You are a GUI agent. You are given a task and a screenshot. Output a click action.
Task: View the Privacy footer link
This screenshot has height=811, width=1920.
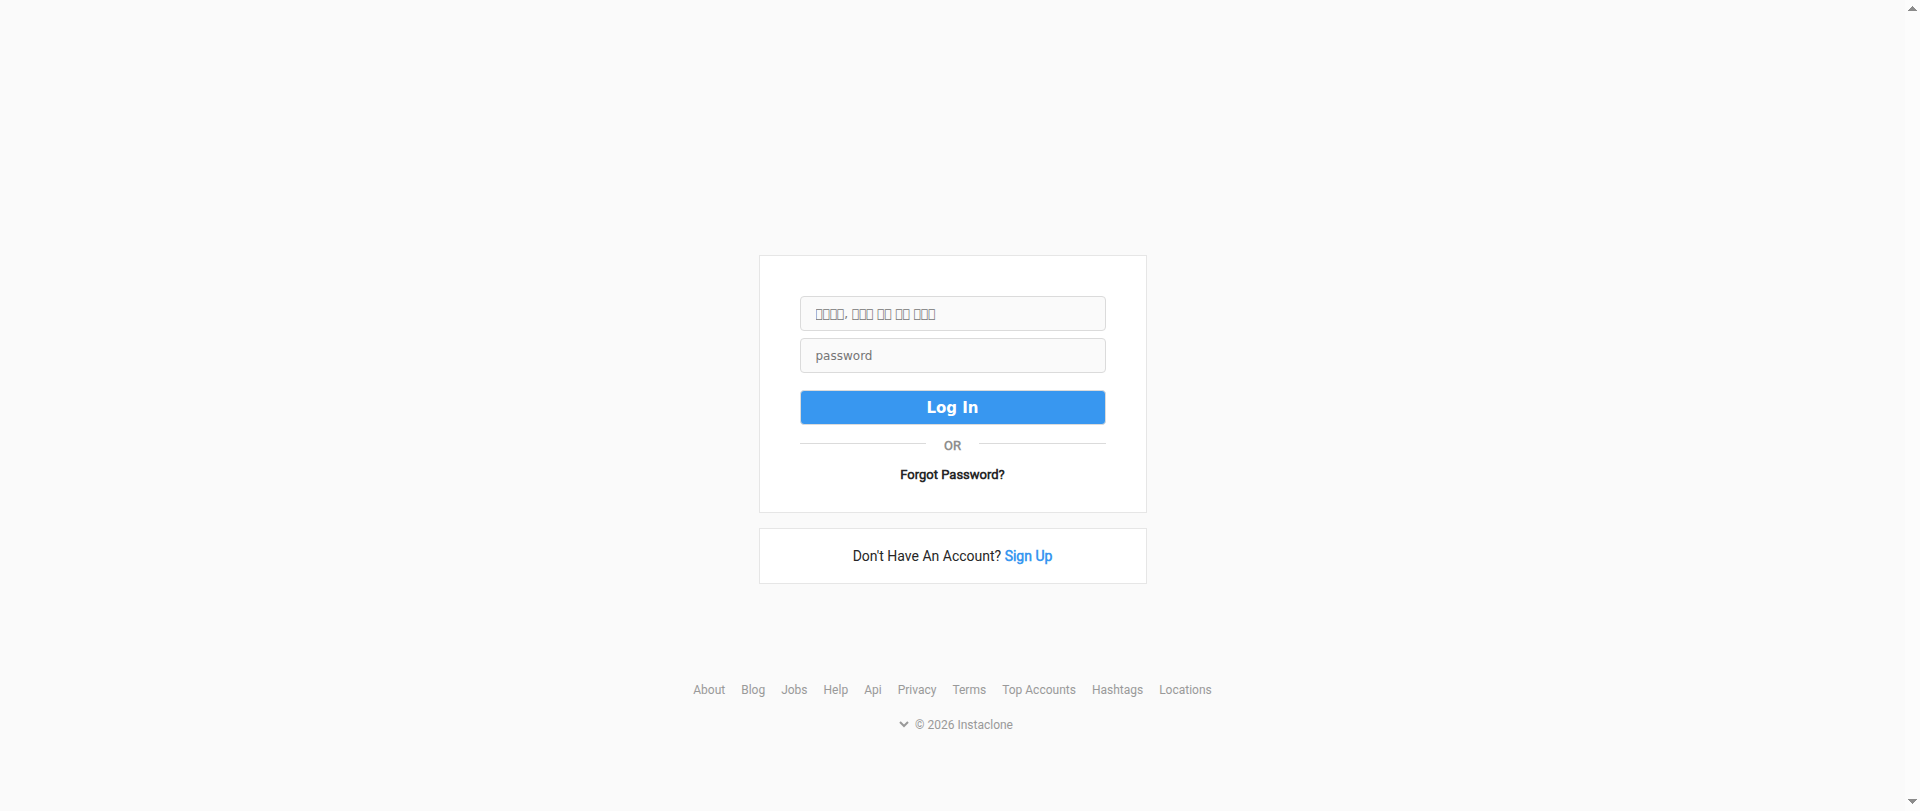(917, 690)
